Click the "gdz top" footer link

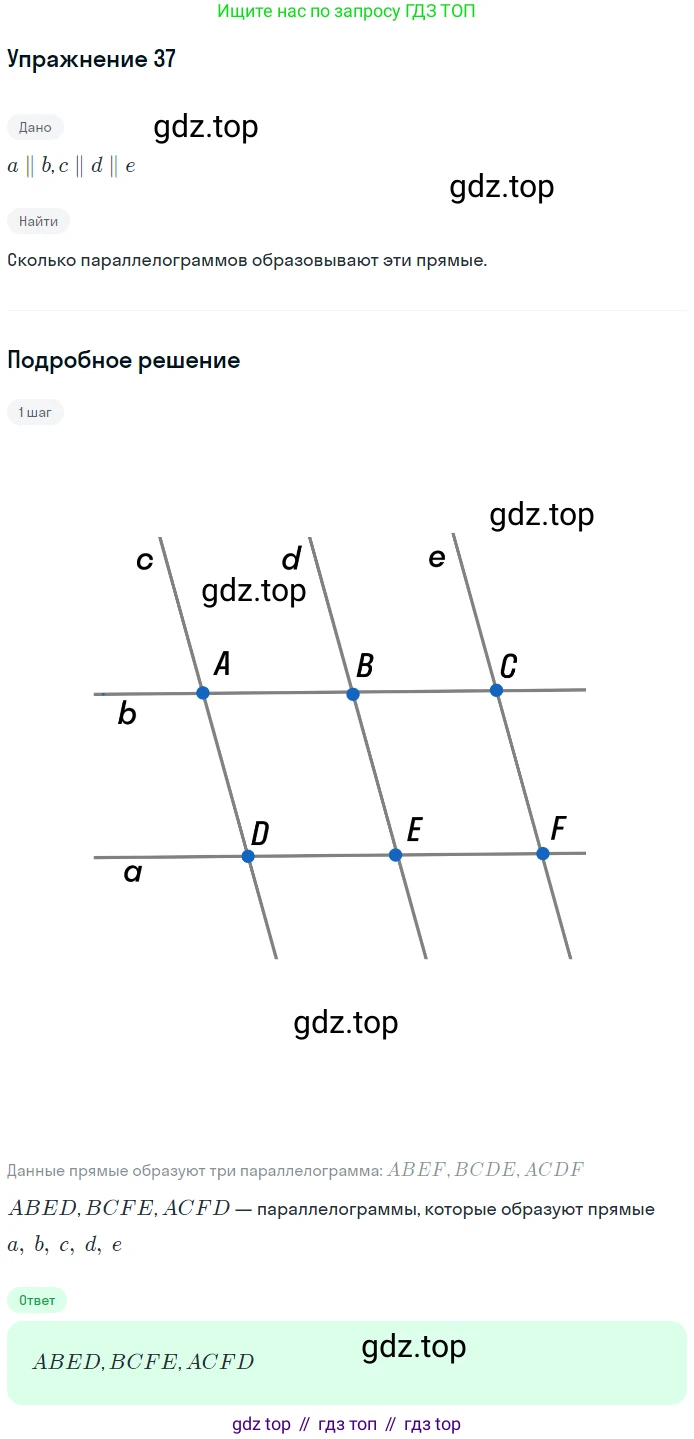(x=261, y=1424)
